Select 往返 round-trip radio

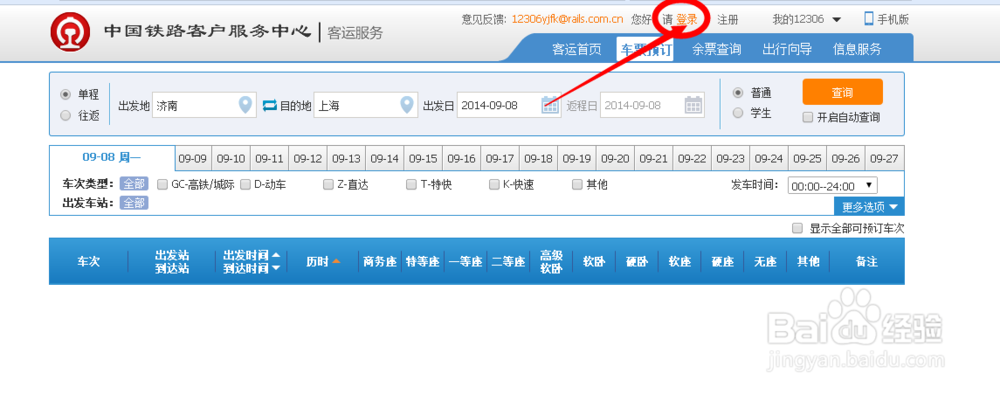[x=65, y=115]
